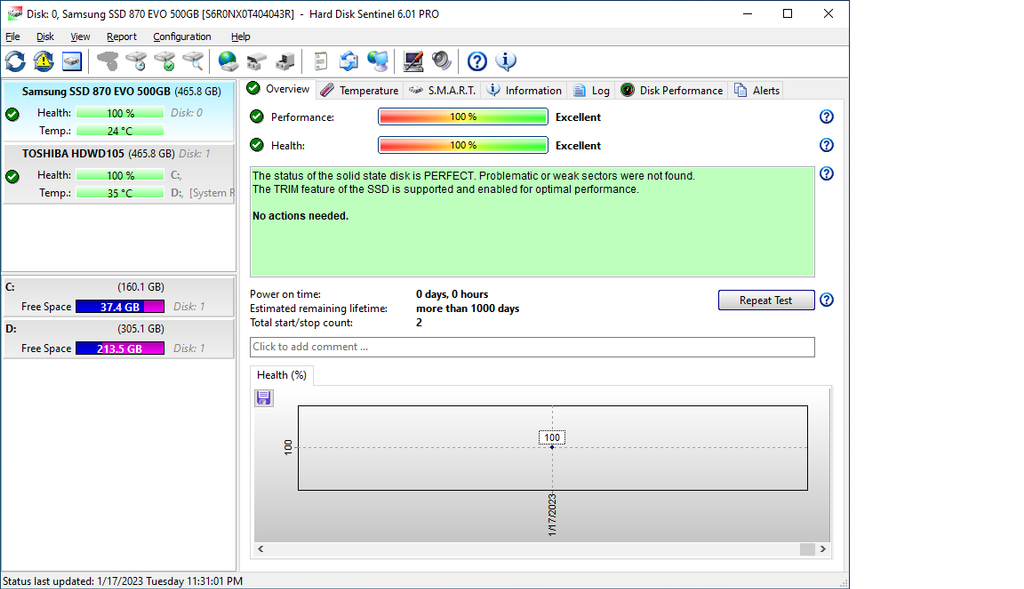Save the health graph using floppy icon
Viewport: 1024px width, 589px height.
click(x=264, y=398)
